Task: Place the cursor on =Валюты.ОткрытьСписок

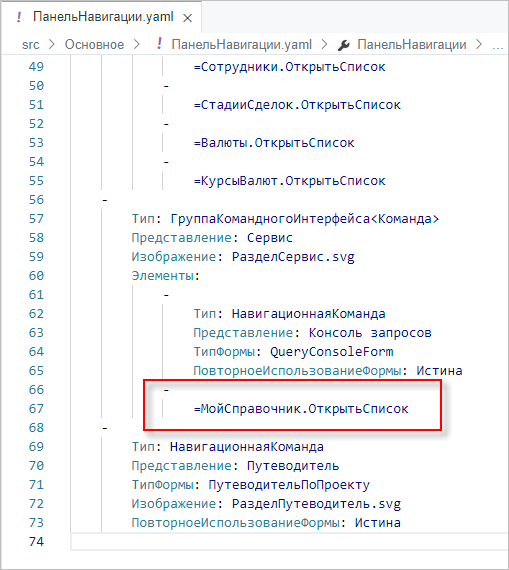Action: click(x=274, y=143)
